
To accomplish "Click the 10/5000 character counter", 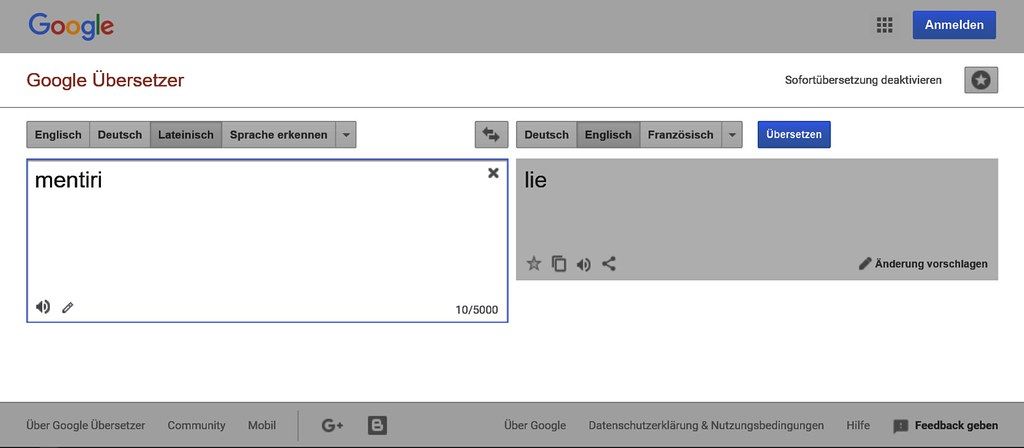I will pos(477,310).
